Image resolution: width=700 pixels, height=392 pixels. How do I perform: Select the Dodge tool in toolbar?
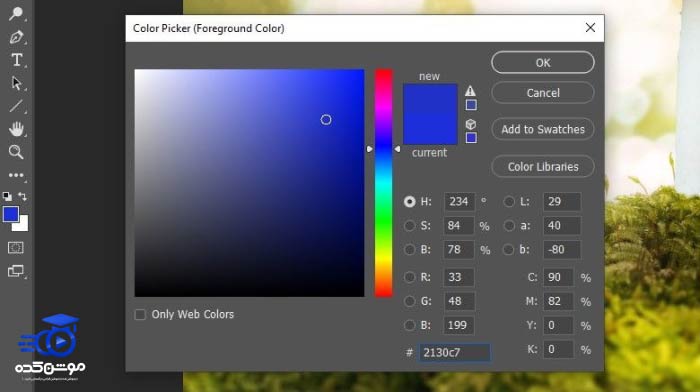[x=16, y=13]
